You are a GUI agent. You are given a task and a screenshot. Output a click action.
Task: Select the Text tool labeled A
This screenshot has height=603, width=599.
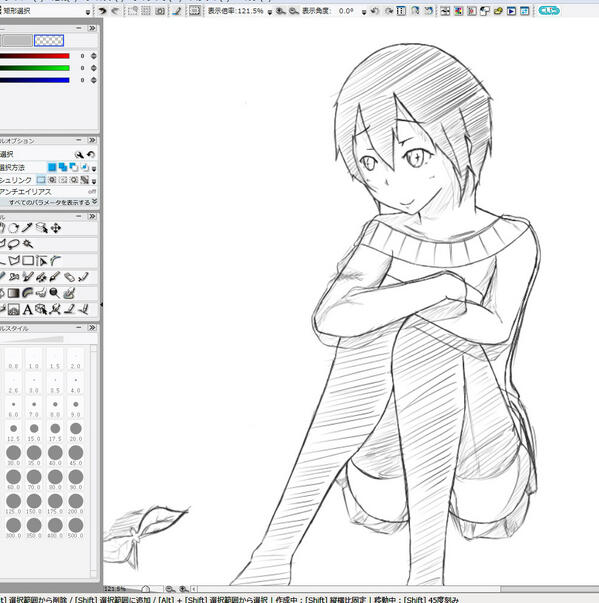point(27,310)
